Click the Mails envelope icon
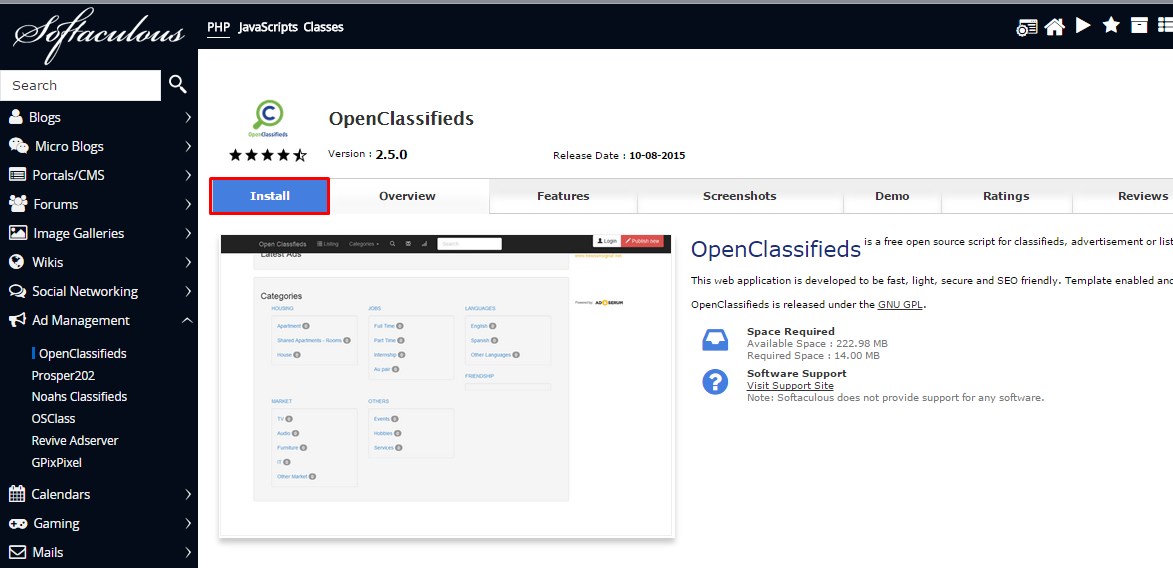 17,552
